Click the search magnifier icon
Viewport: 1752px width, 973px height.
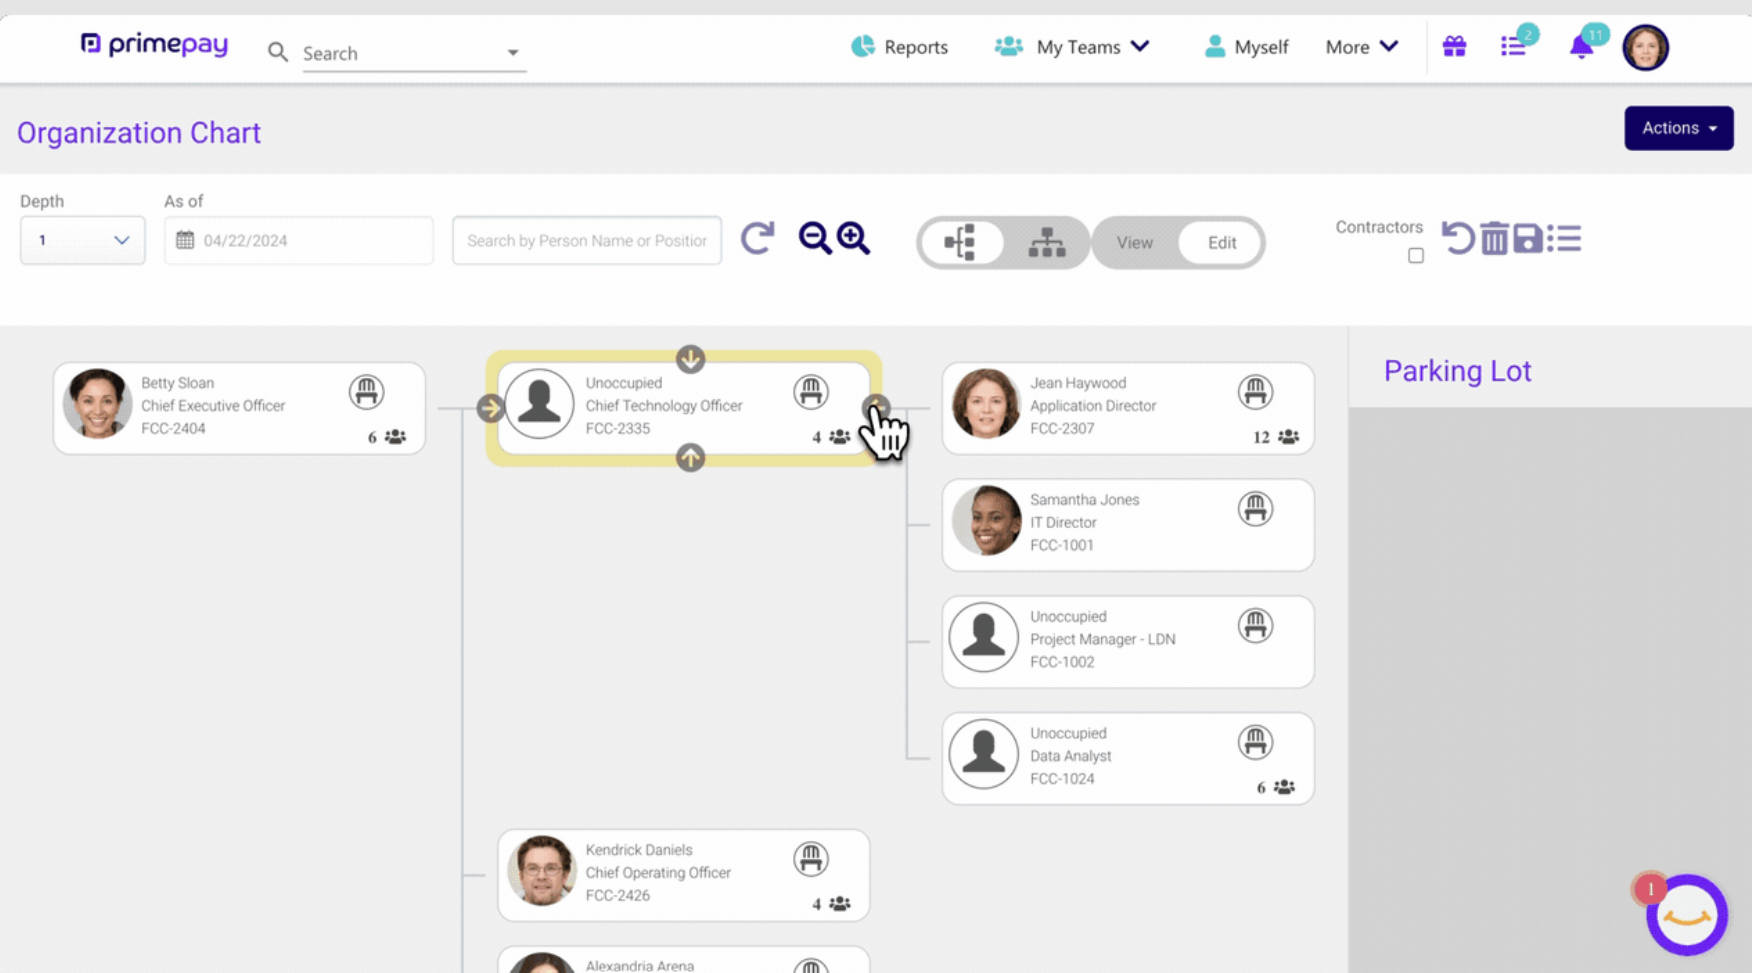[278, 52]
